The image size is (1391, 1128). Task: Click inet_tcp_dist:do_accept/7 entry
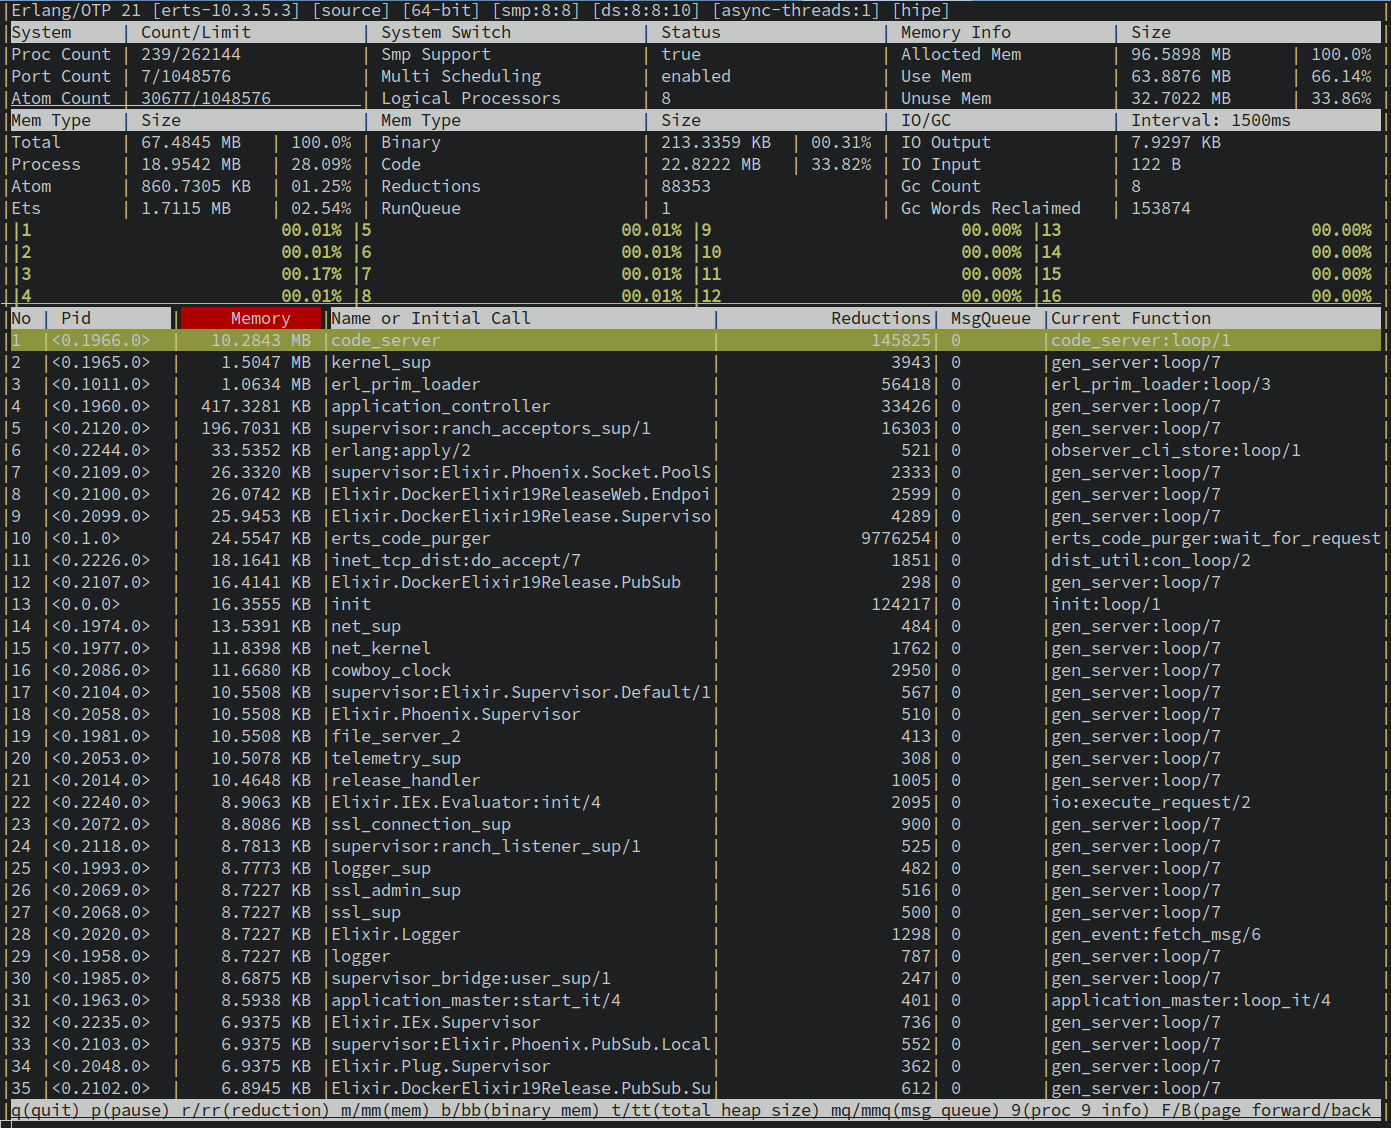pyautogui.click(x=456, y=560)
